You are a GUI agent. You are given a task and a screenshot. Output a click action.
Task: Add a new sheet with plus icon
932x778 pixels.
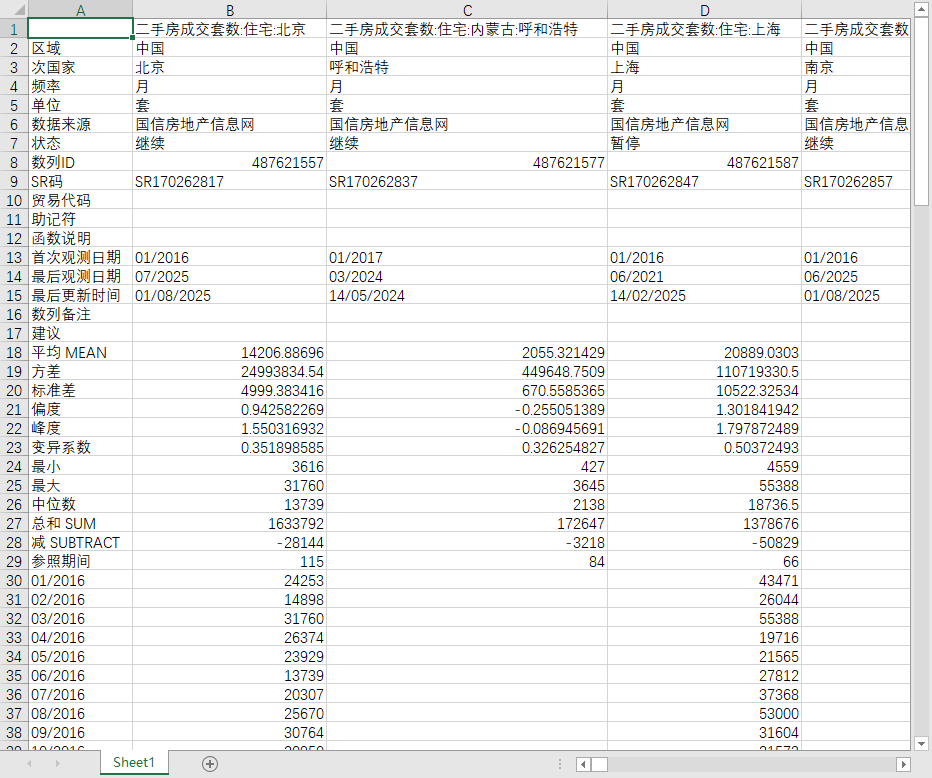(210, 764)
